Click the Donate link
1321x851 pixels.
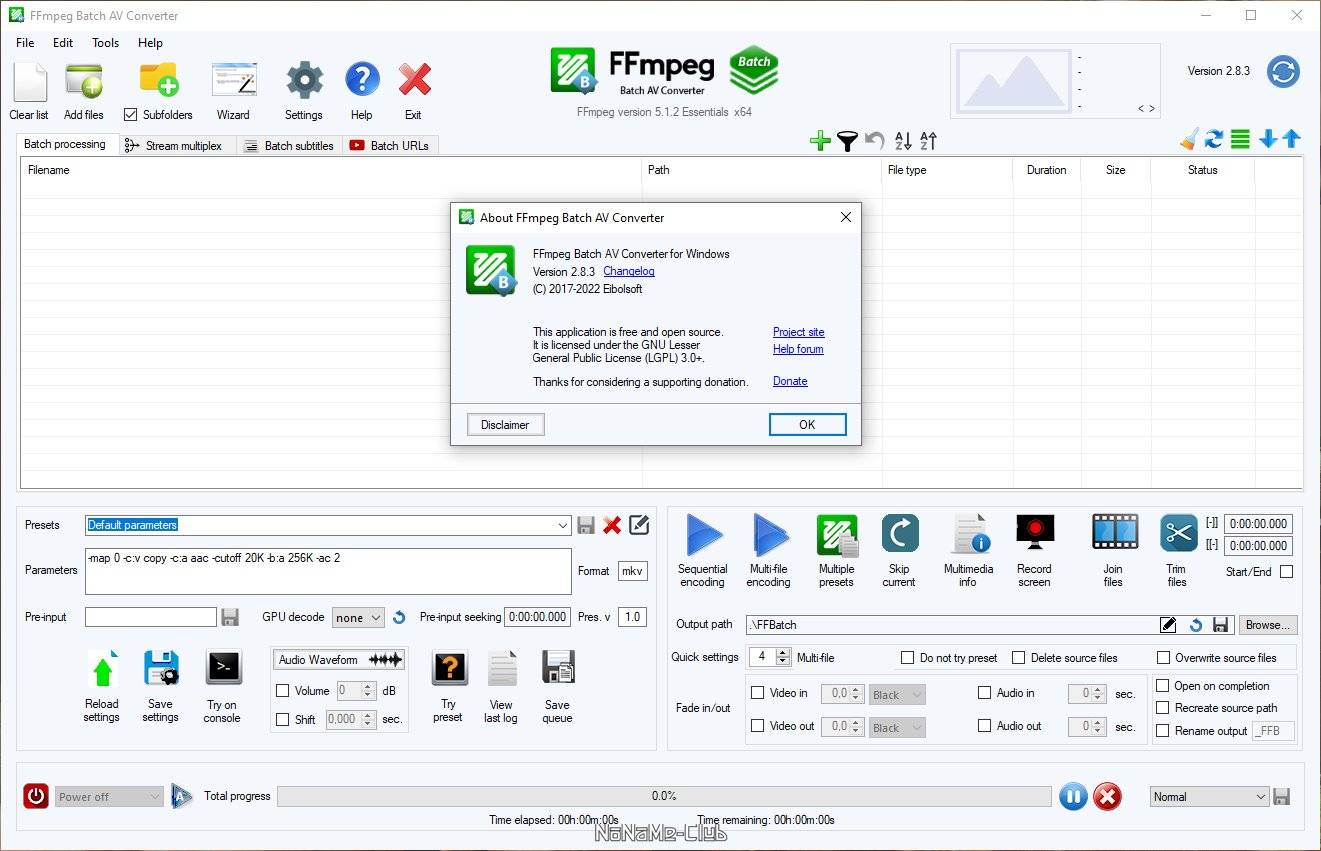(x=790, y=381)
